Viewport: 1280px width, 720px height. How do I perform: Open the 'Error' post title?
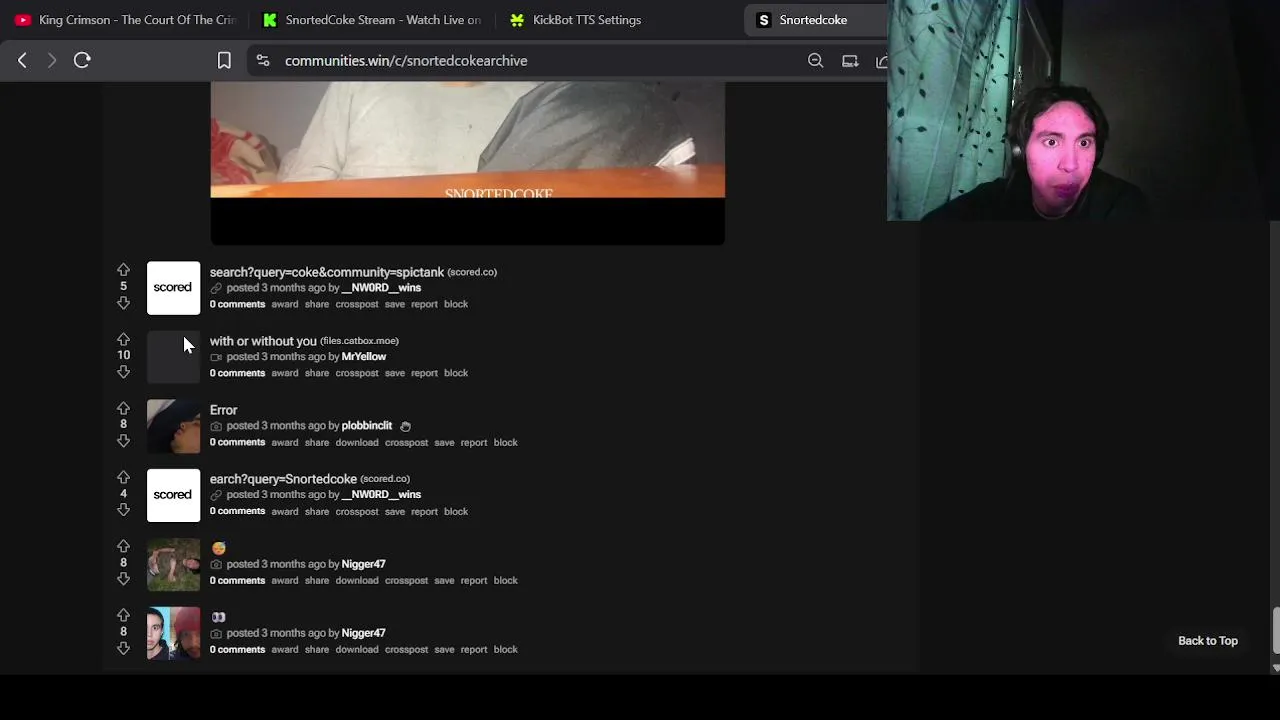click(x=223, y=410)
